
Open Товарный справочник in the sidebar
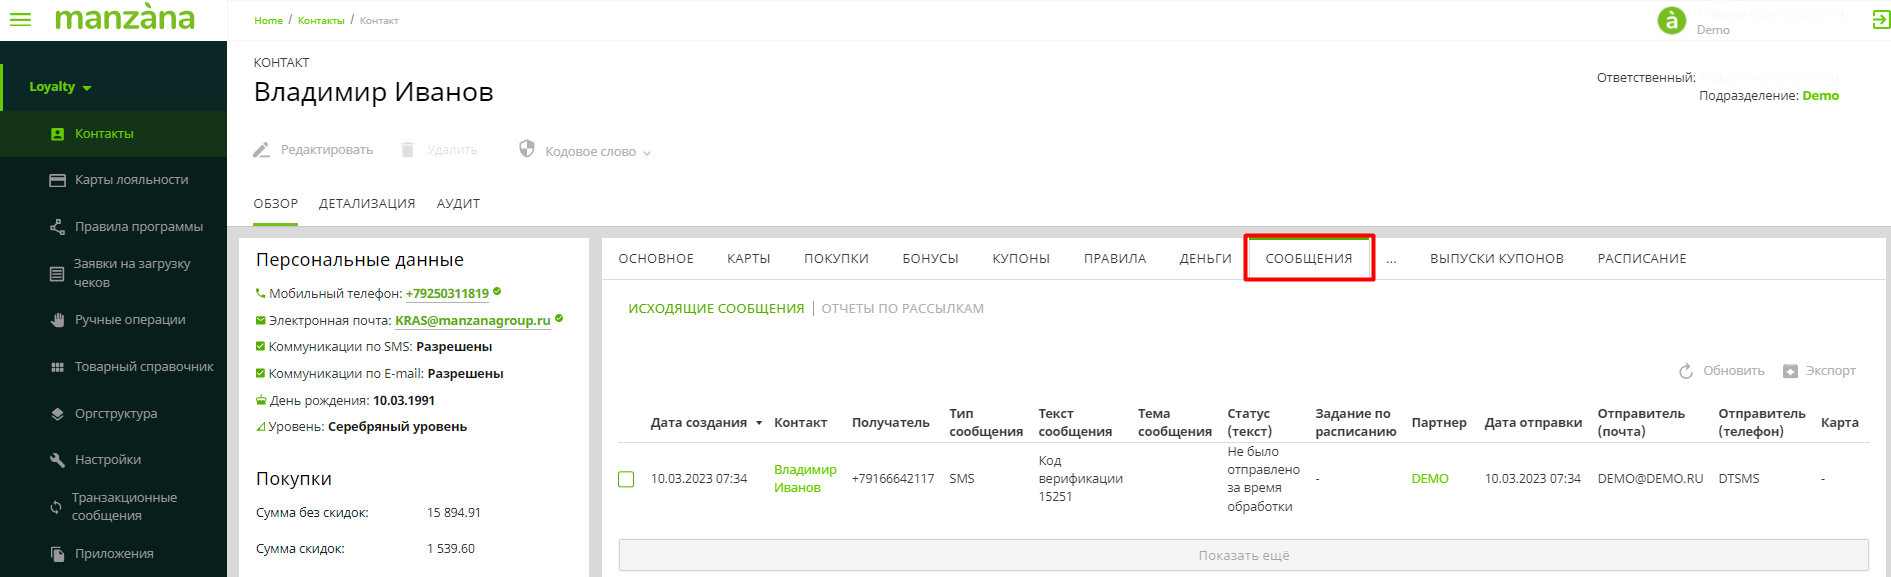coord(143,367)
